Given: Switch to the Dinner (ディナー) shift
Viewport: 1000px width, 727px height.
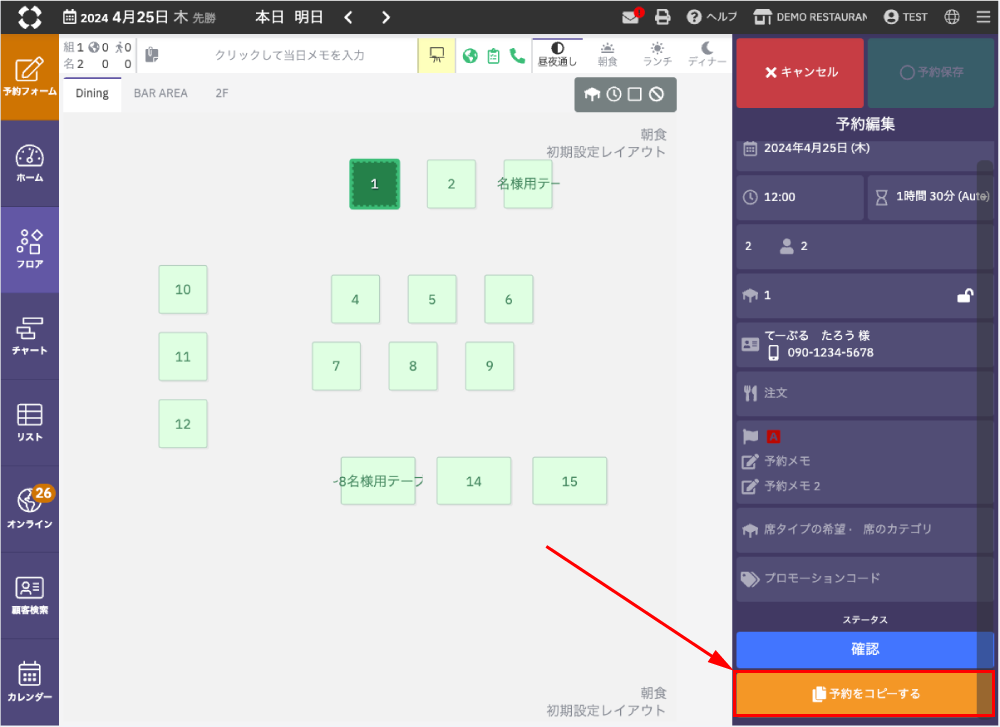Looking at the screenshot, I should pos(707,54).
